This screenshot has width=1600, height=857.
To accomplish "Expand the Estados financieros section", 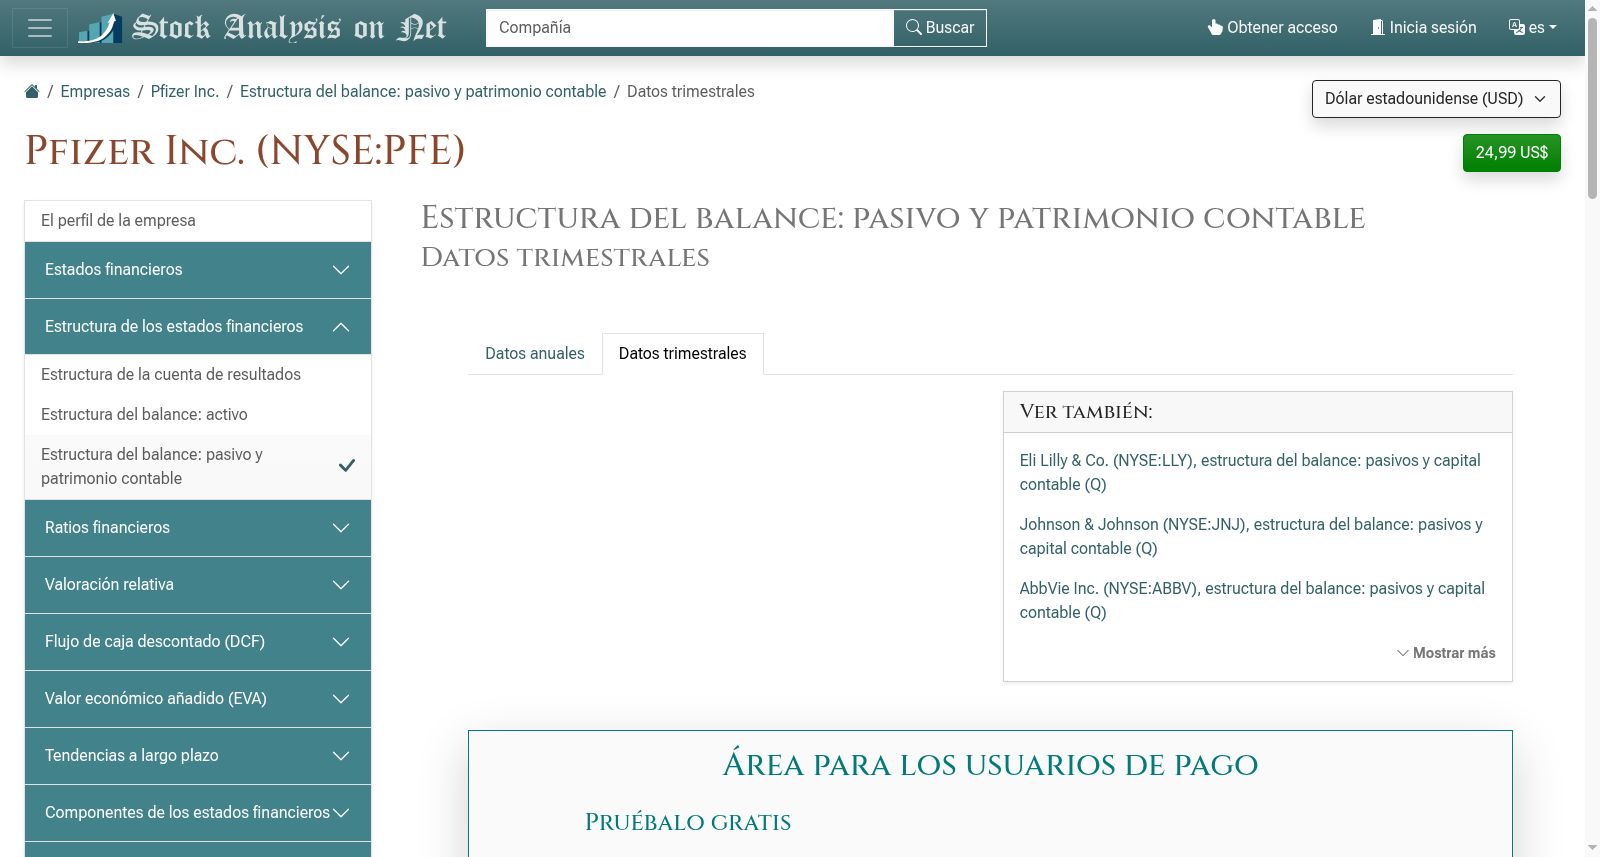I will (x=198, y=270).
